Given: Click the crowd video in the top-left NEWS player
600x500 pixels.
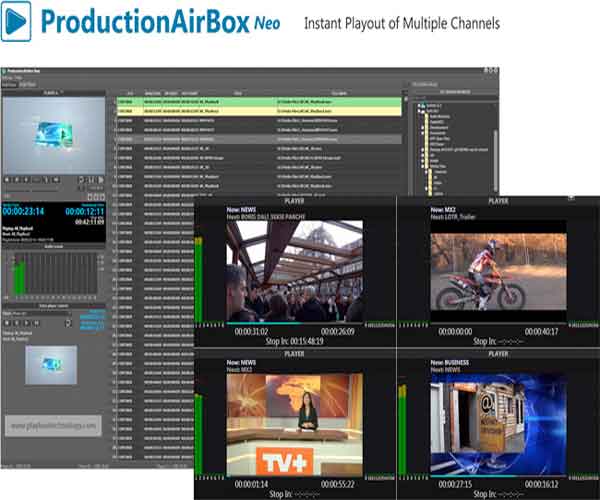Looking at the screenshot, I should pyautogui.click(x=295, y=271).
